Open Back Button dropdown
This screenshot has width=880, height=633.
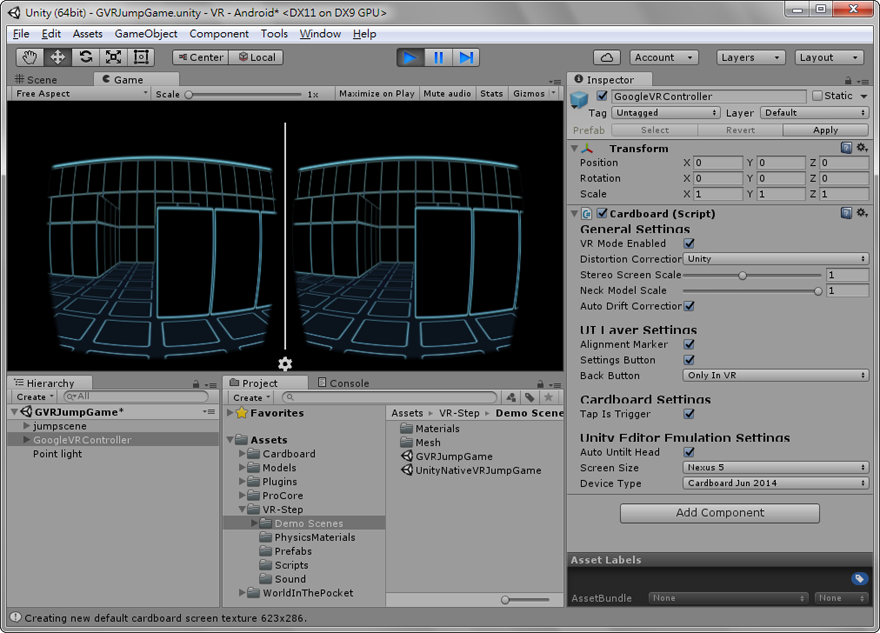tap(776, 375)
